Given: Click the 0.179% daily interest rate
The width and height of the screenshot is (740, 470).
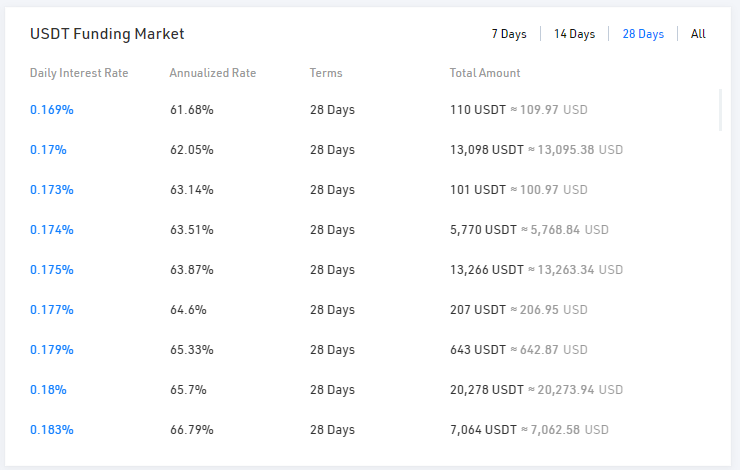Looking at the screenshot, I should [52, 350].
